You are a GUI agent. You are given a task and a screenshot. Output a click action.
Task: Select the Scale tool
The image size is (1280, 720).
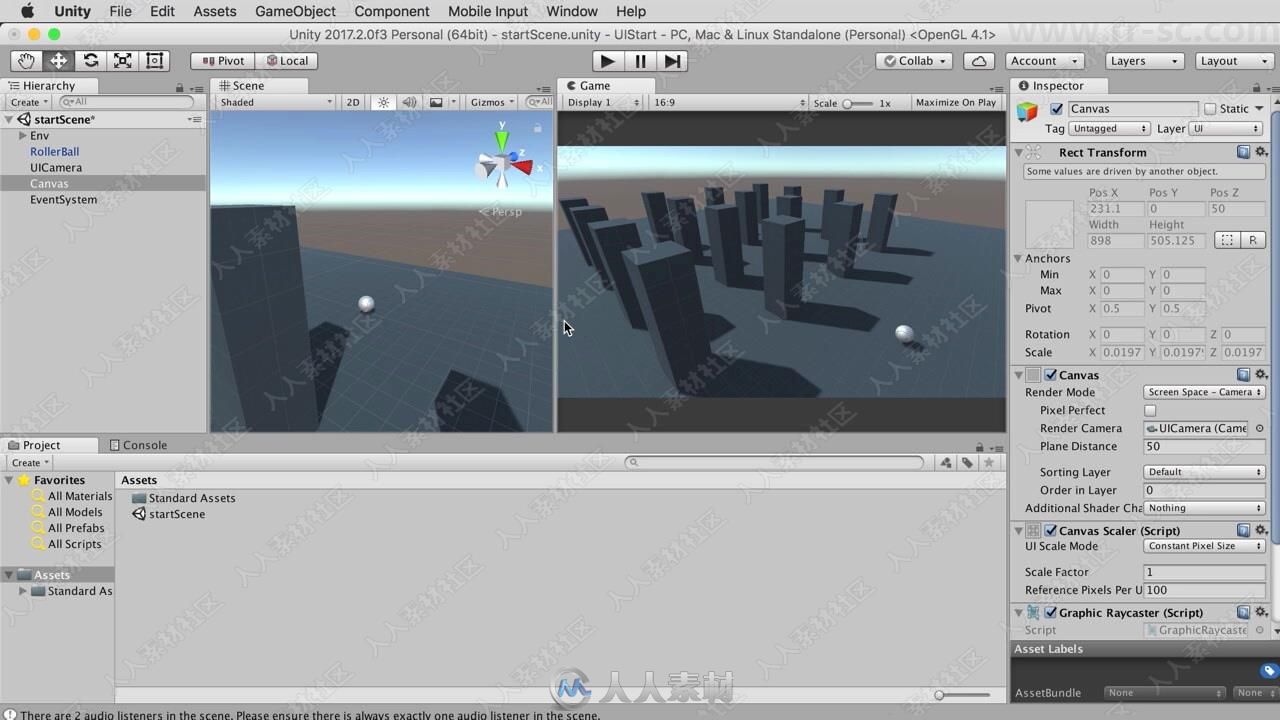(123, 61)
